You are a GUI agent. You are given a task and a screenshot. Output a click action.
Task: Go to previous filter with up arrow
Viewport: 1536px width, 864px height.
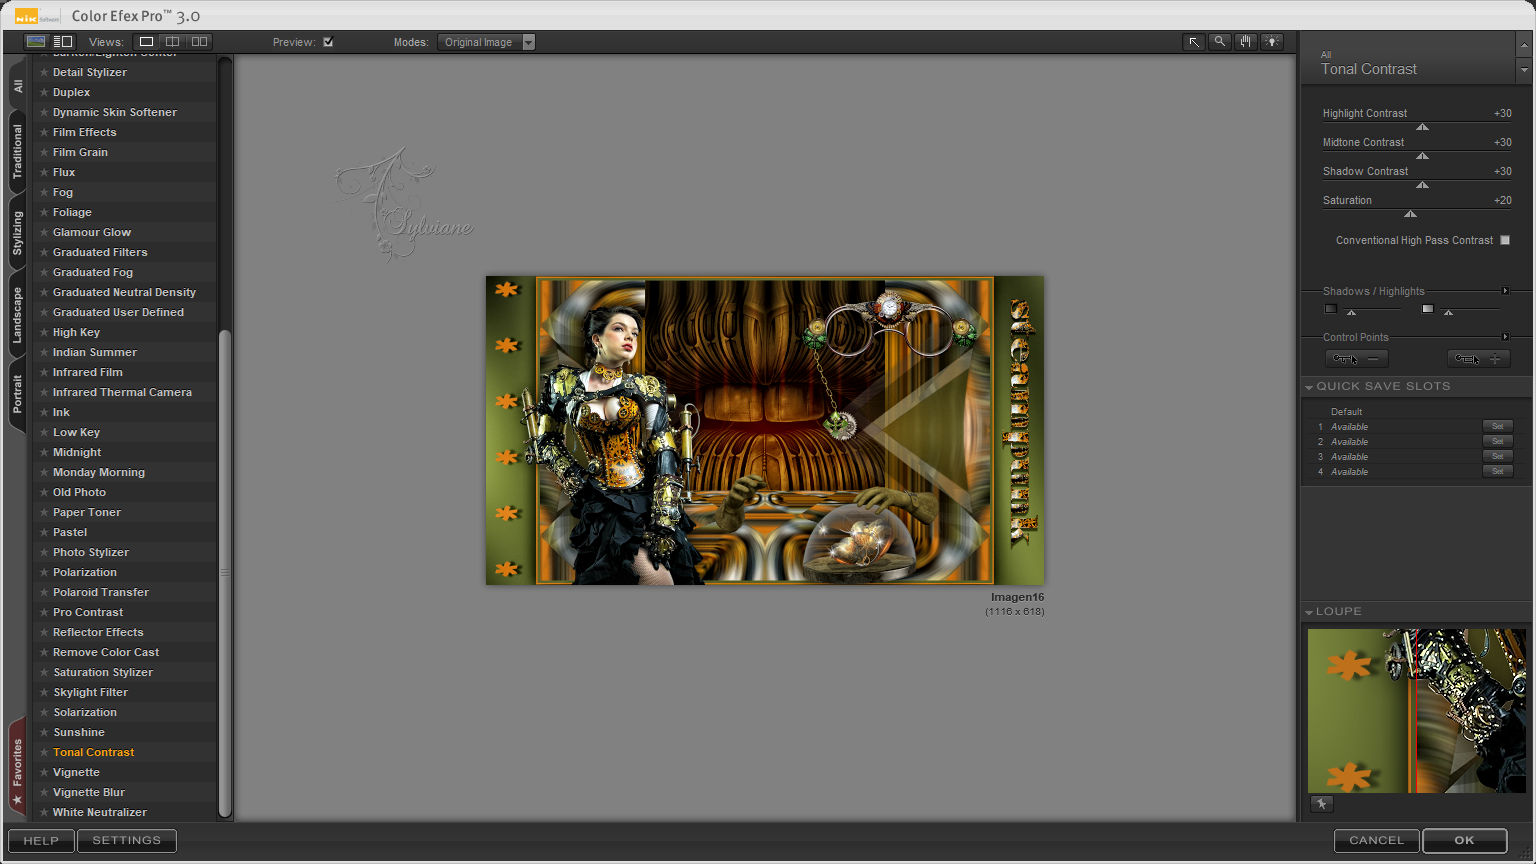(x=1524, y=46)
